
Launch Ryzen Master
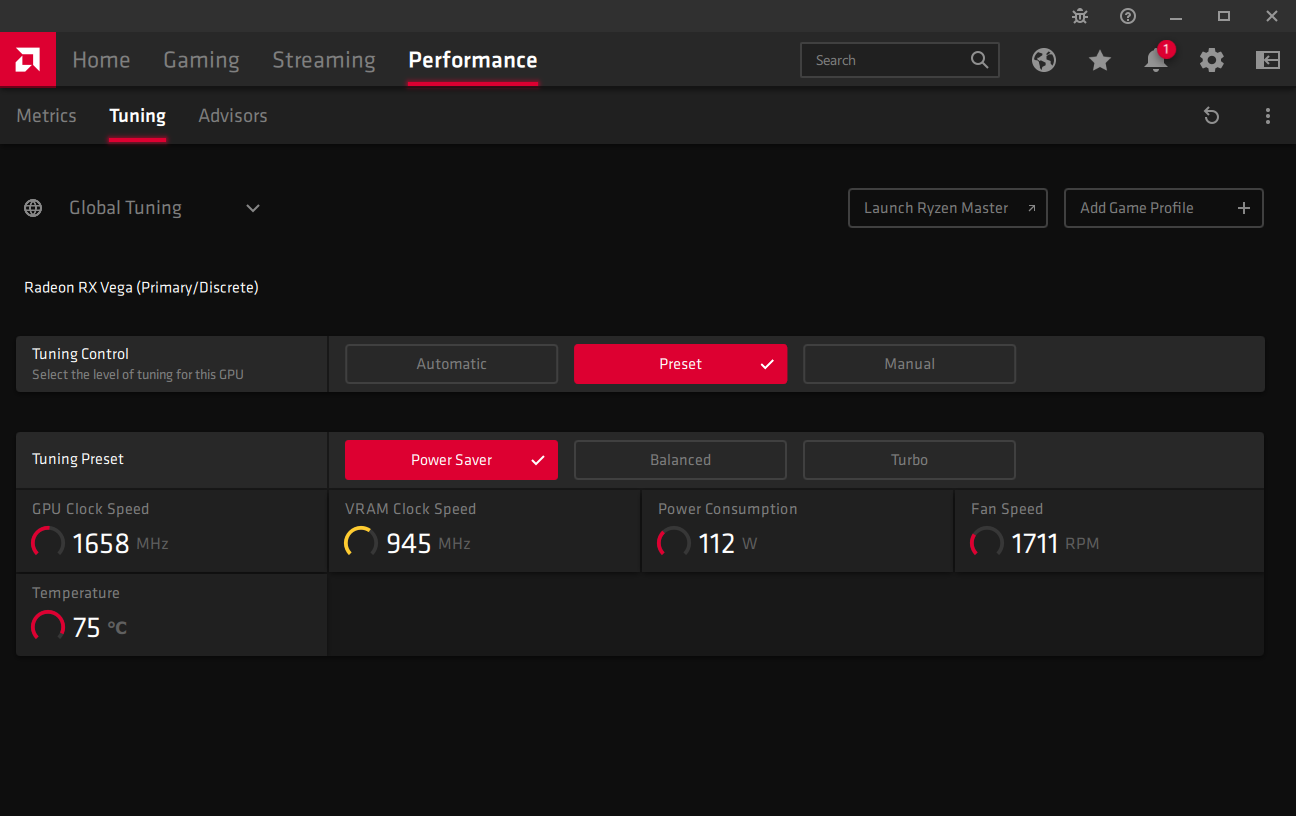[948, 208]
